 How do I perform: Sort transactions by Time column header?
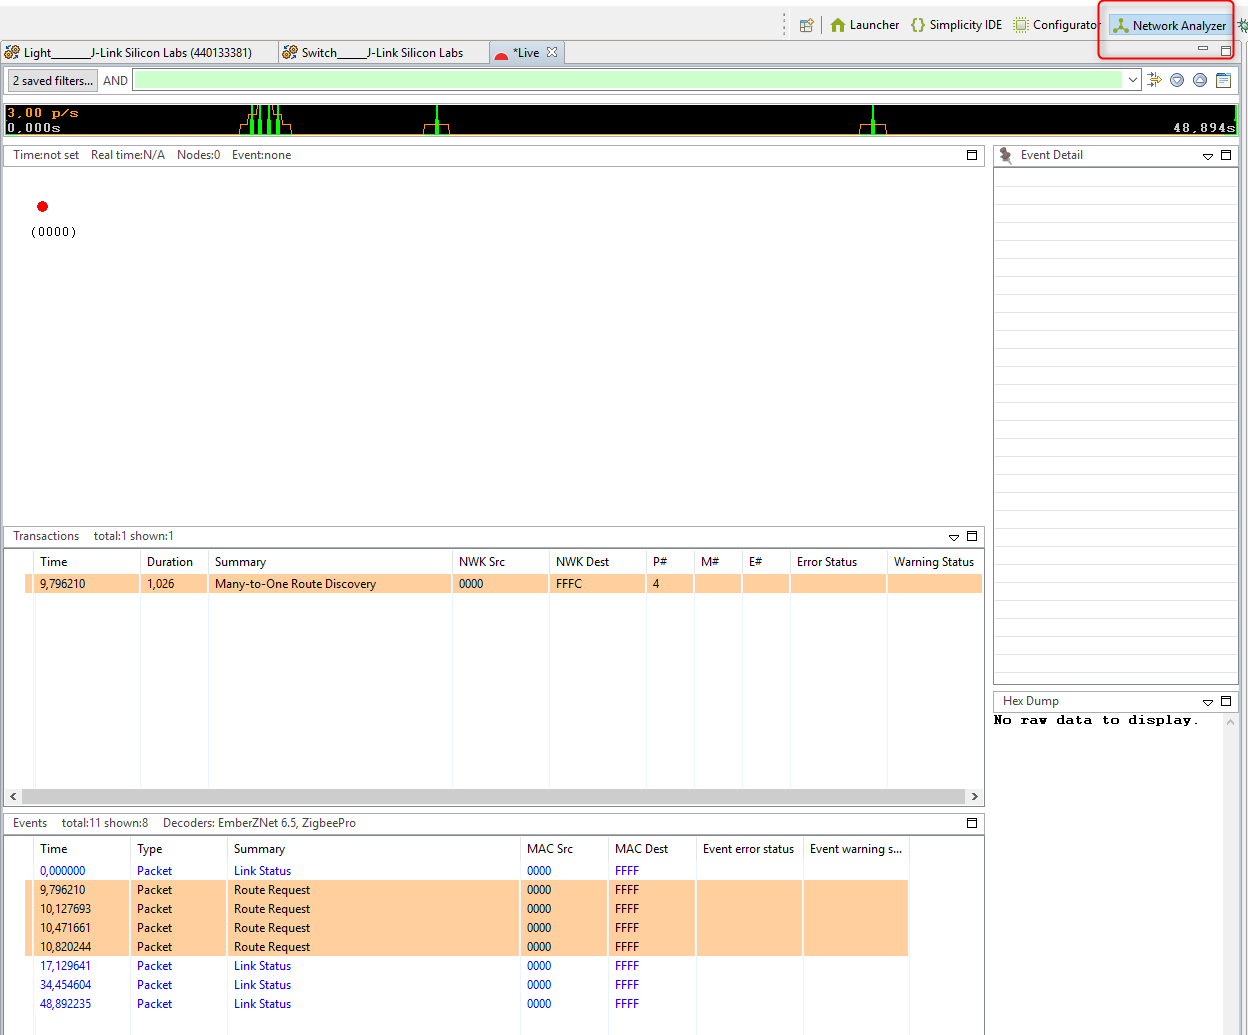pos(87,562)
